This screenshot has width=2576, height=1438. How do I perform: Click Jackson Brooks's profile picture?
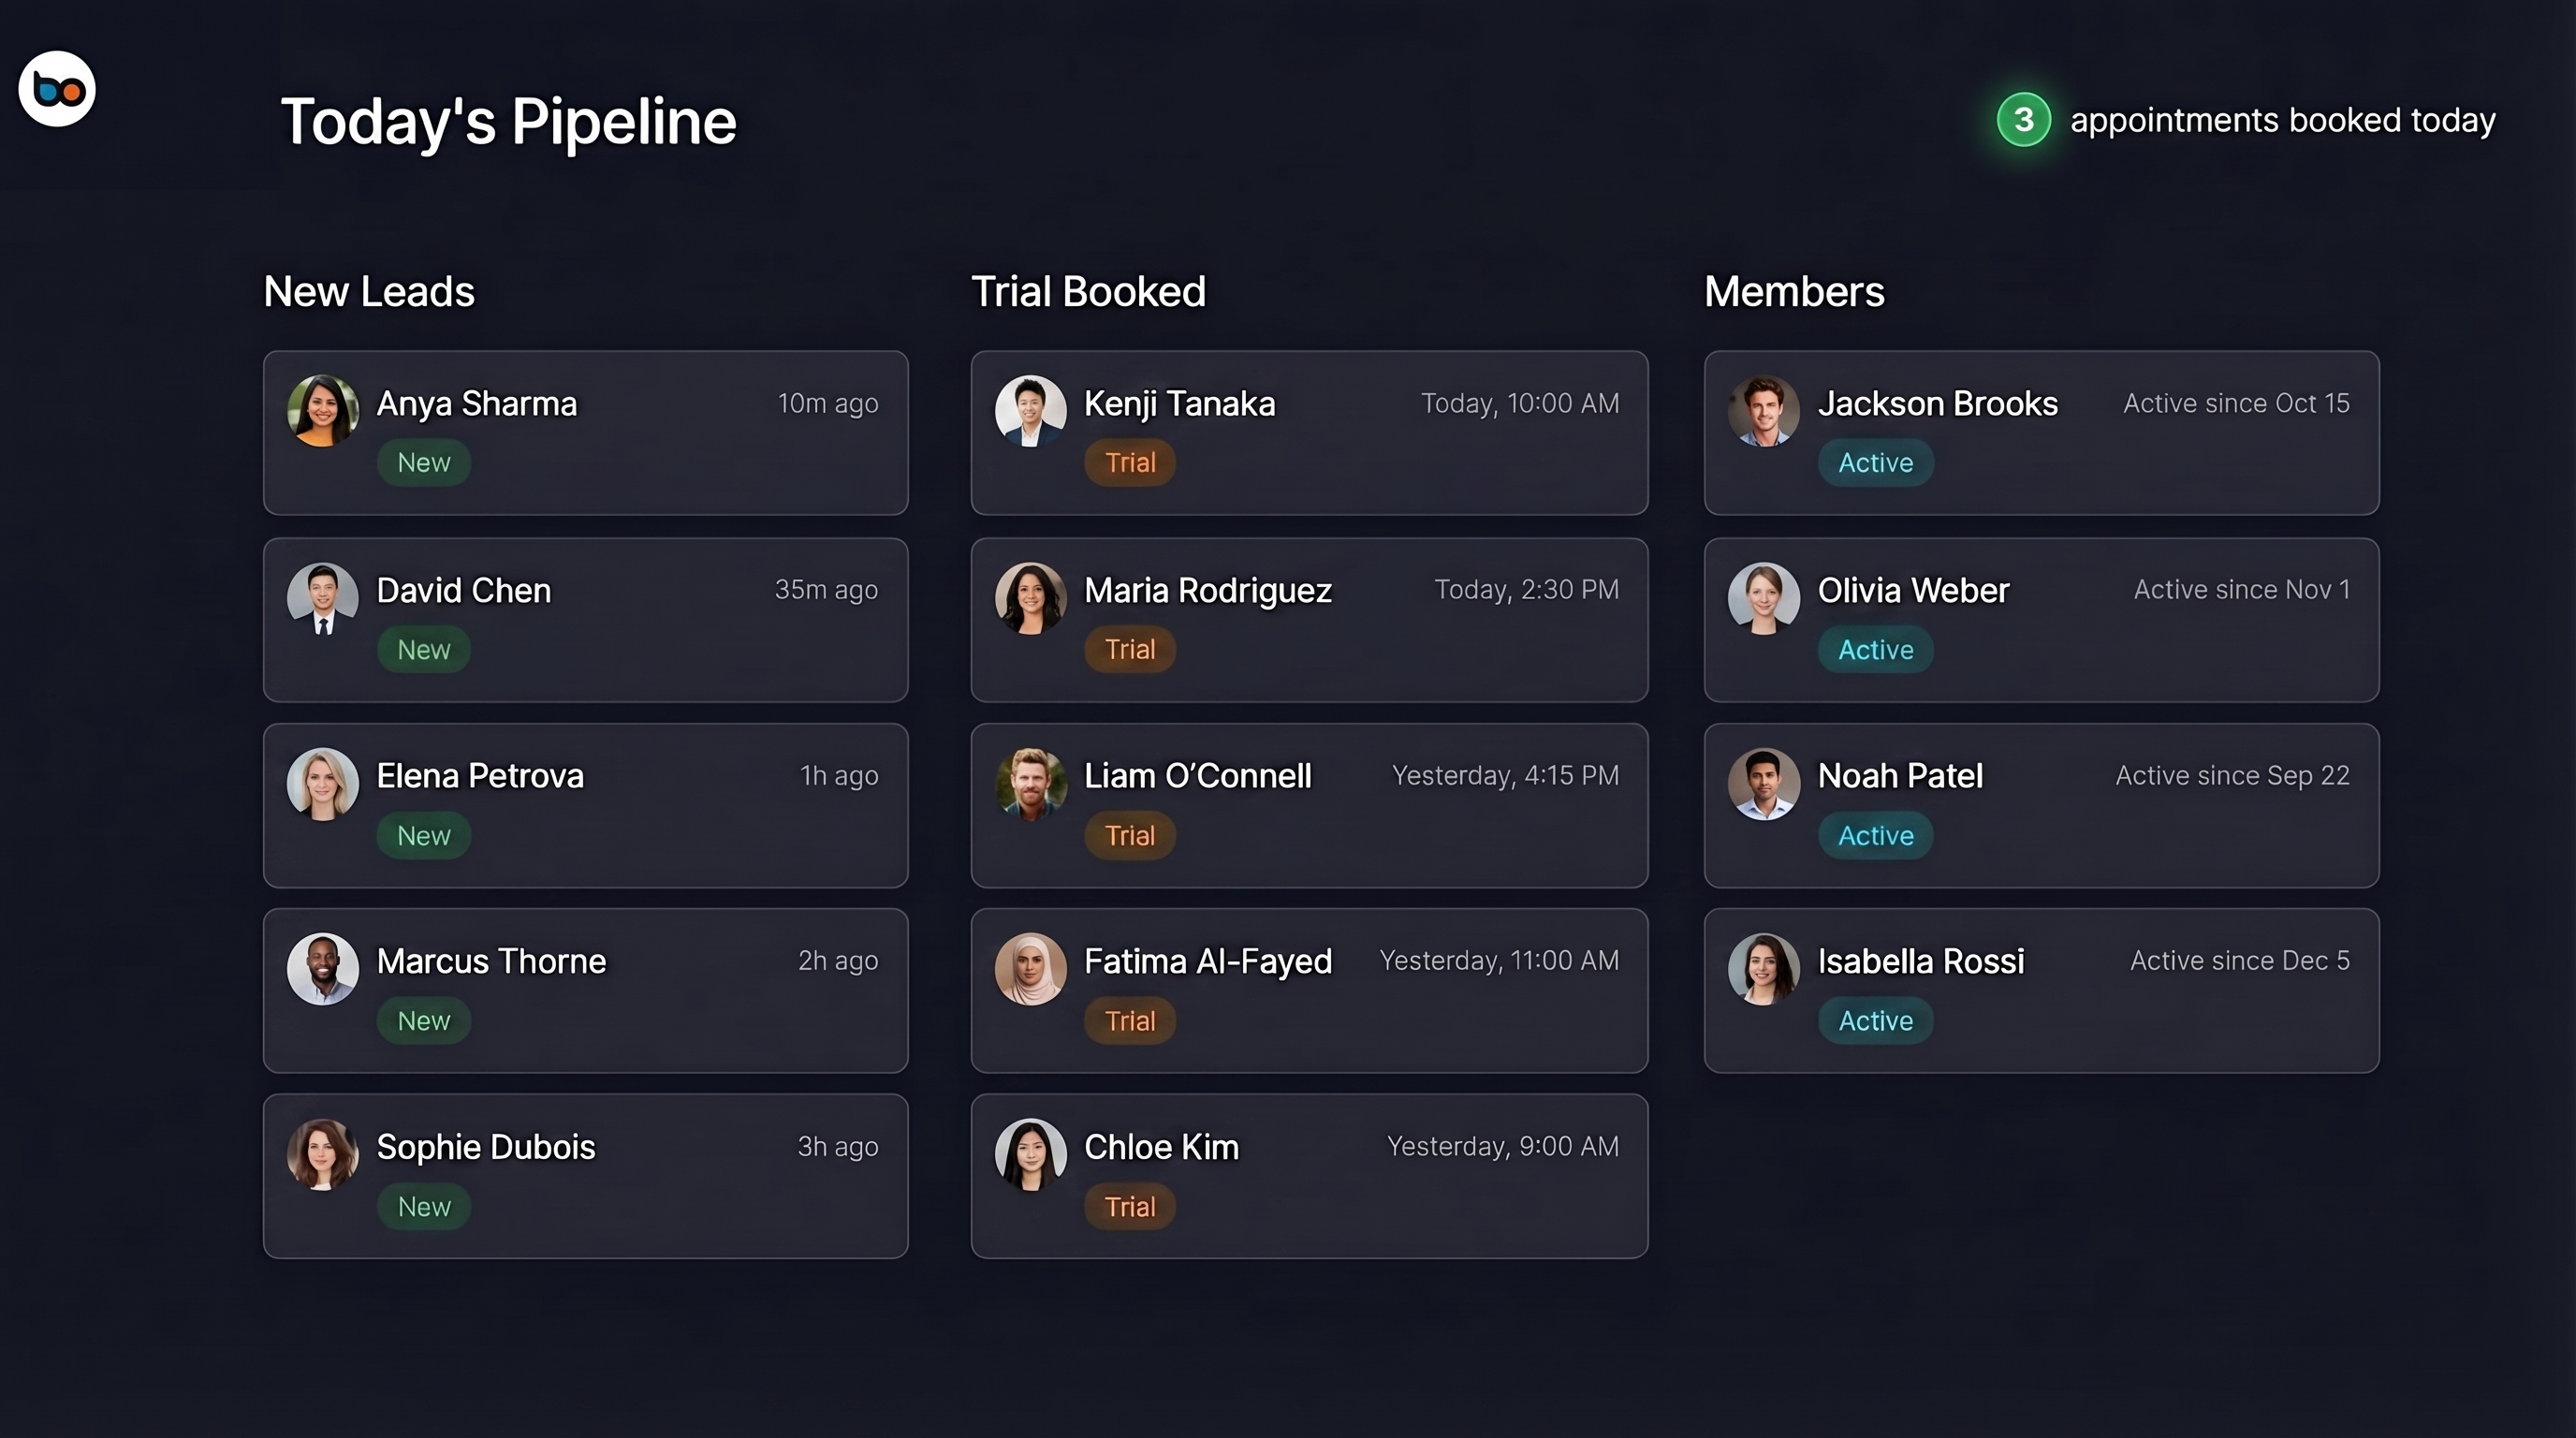click(x=1763, y=410)
